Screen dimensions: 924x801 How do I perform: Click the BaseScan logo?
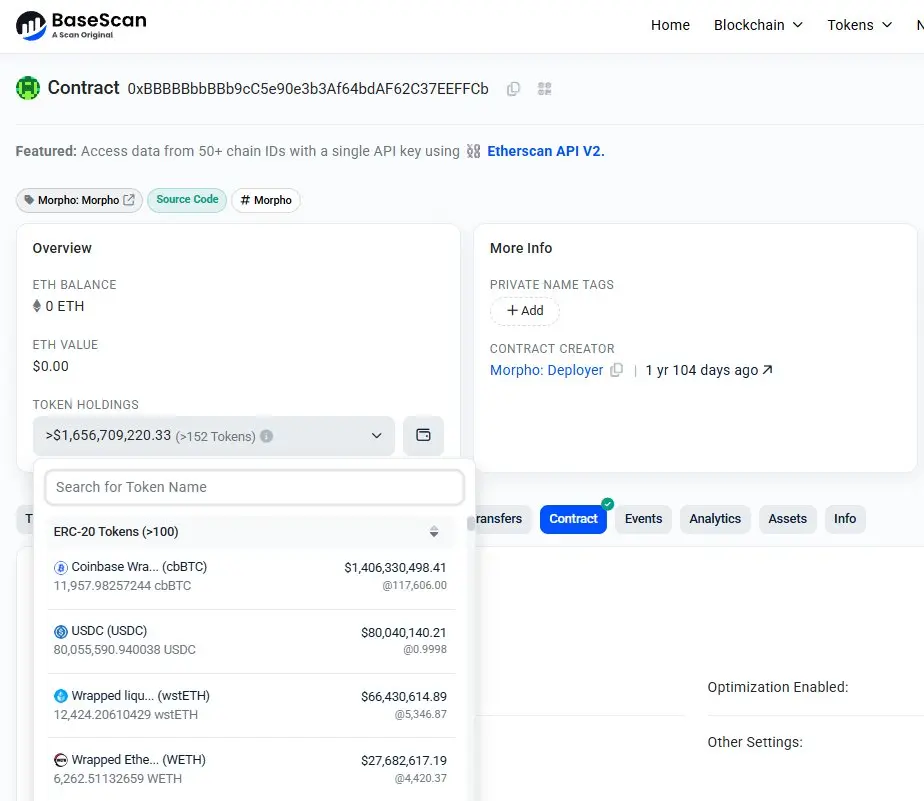[81, 26]
